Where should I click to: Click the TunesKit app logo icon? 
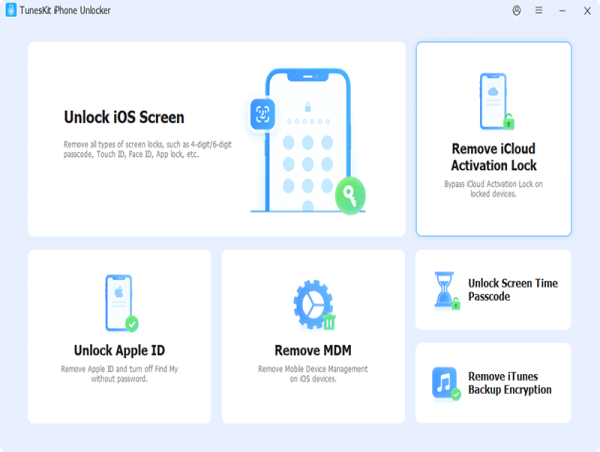pyautogui.click(x=11, y=10)
